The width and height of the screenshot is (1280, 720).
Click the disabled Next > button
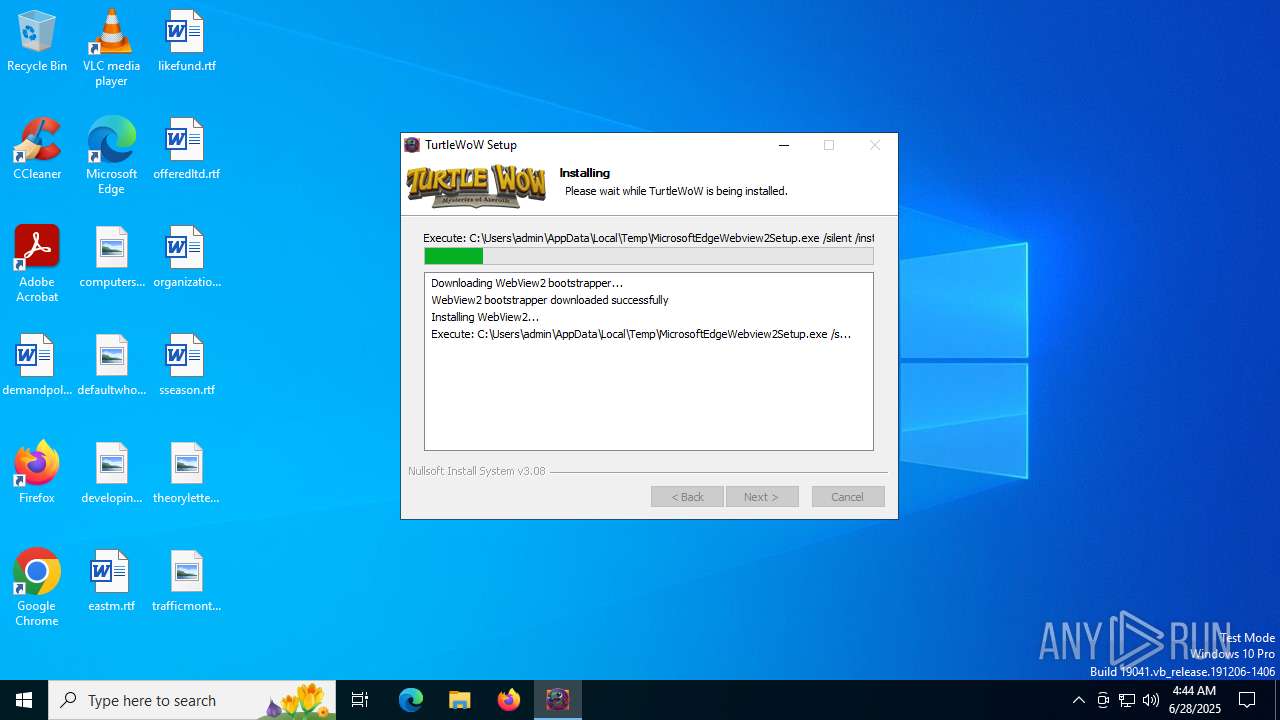pyautogui.click(x=762, y=497)
